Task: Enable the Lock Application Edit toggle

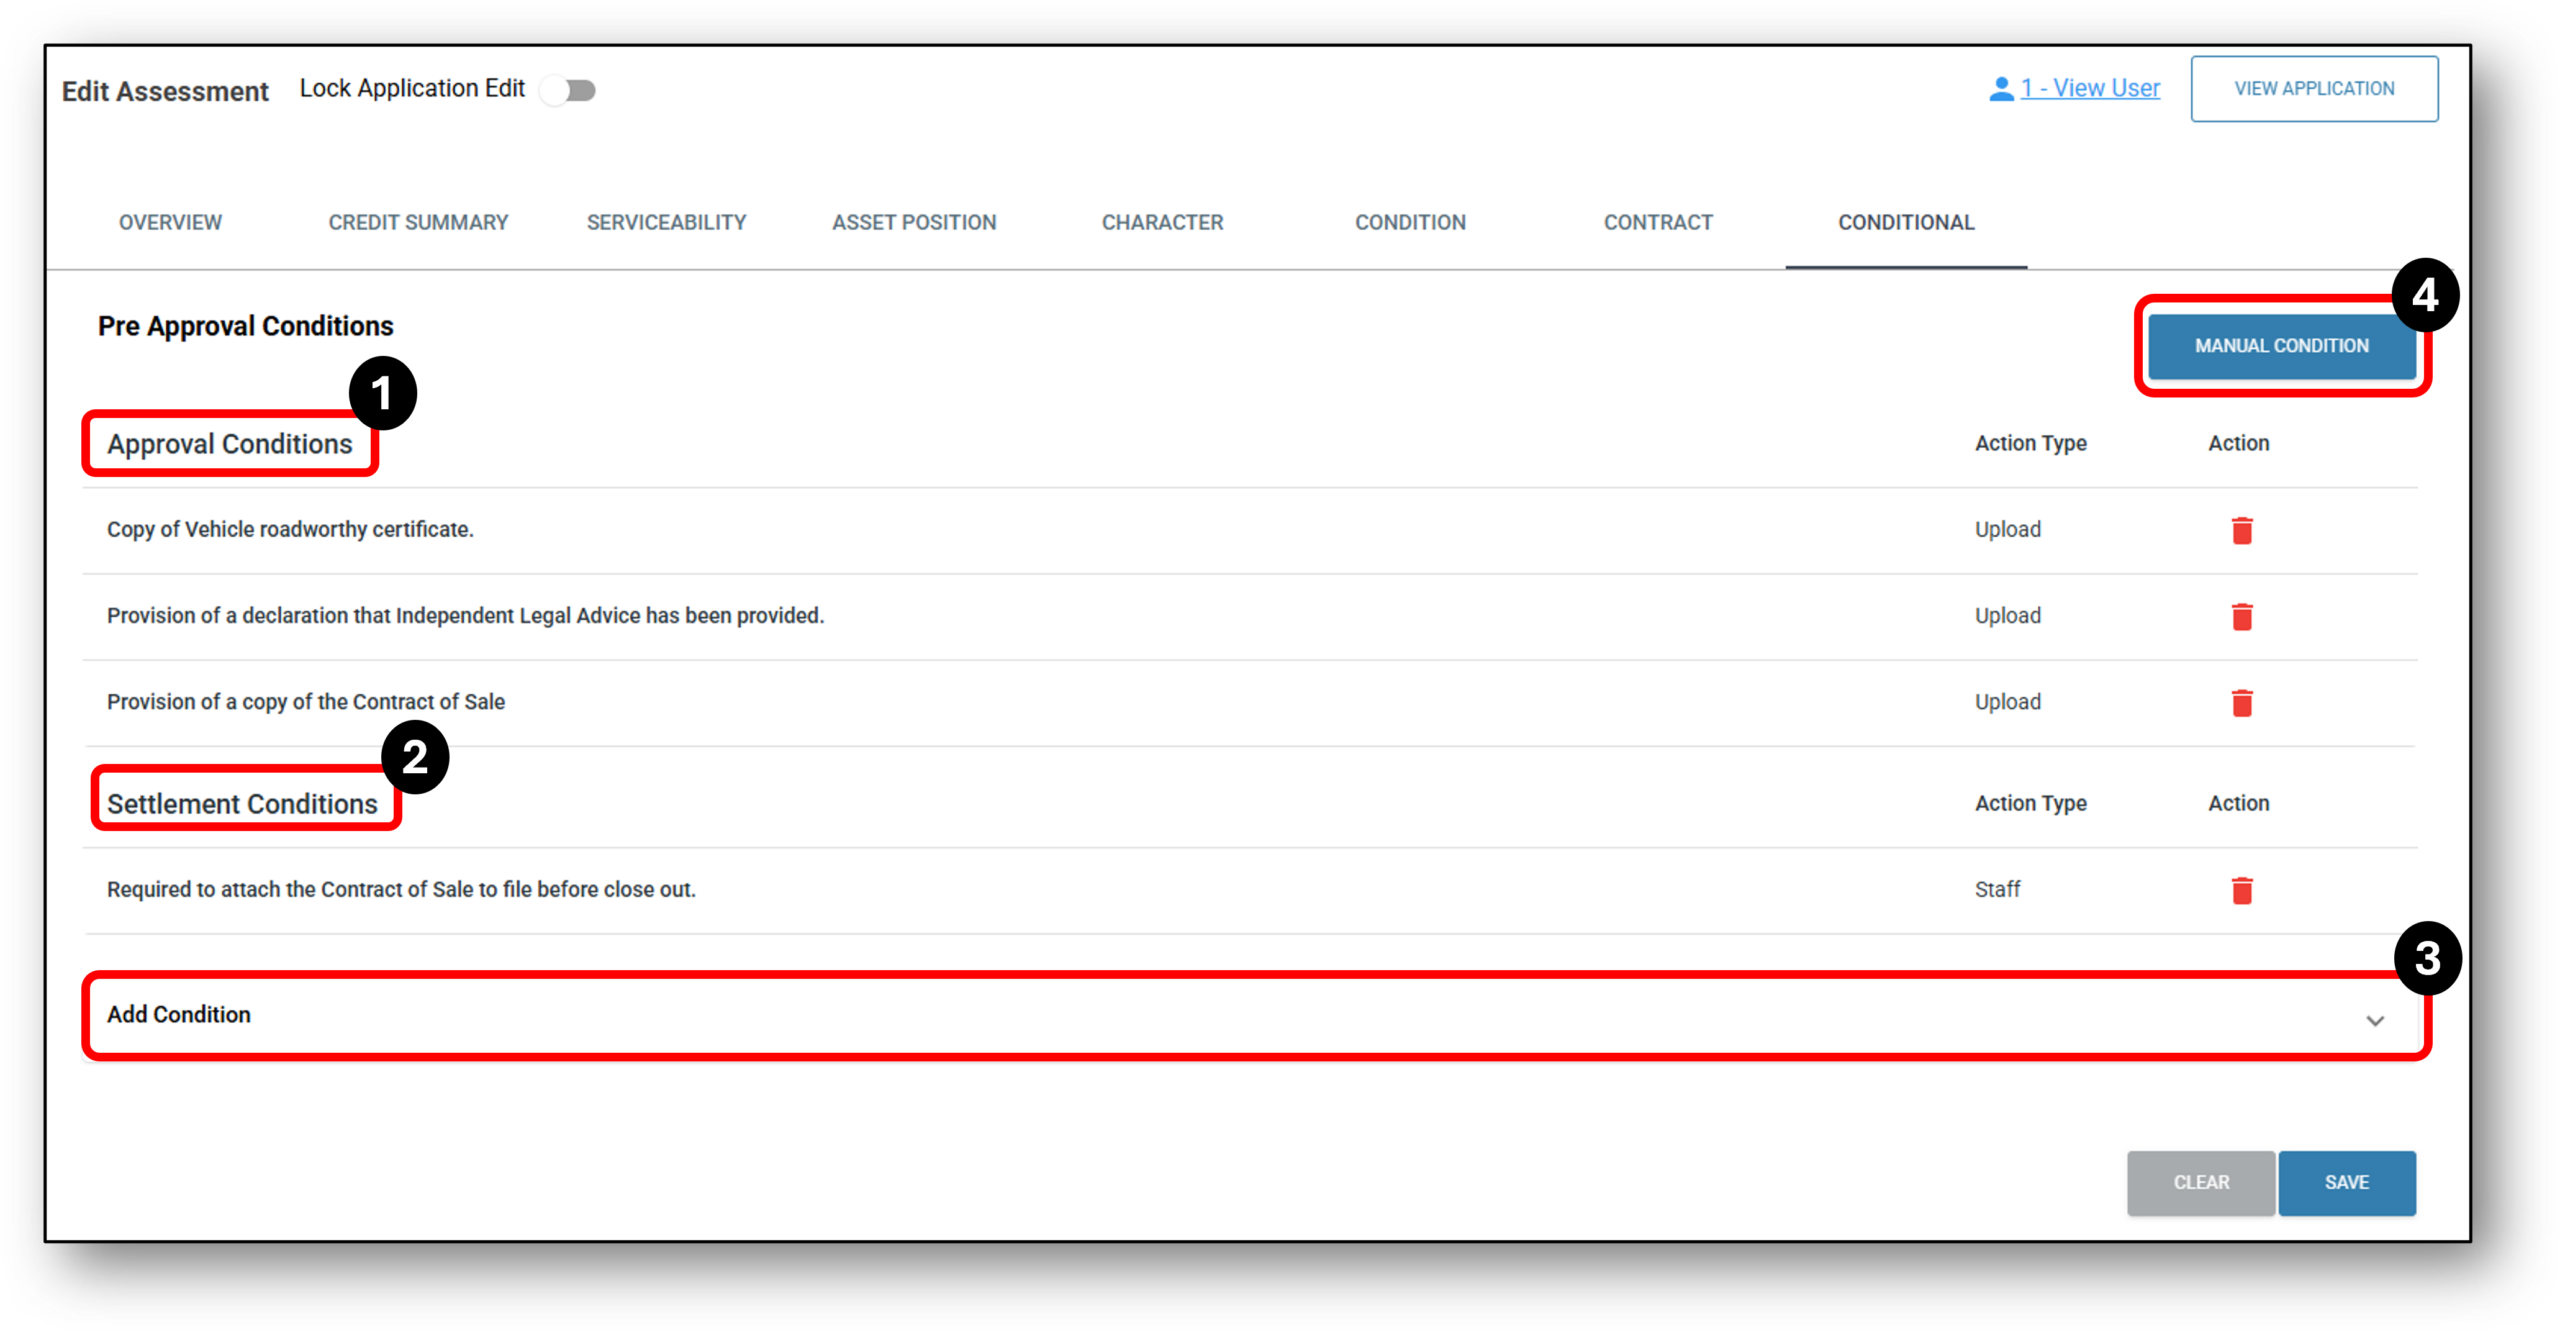Action: click(x=569, y=89)
